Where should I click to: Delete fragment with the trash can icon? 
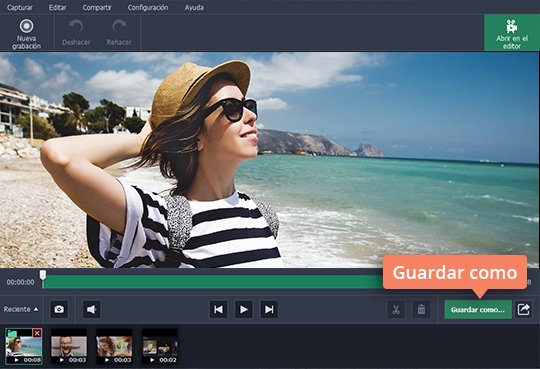click(421, 309)
